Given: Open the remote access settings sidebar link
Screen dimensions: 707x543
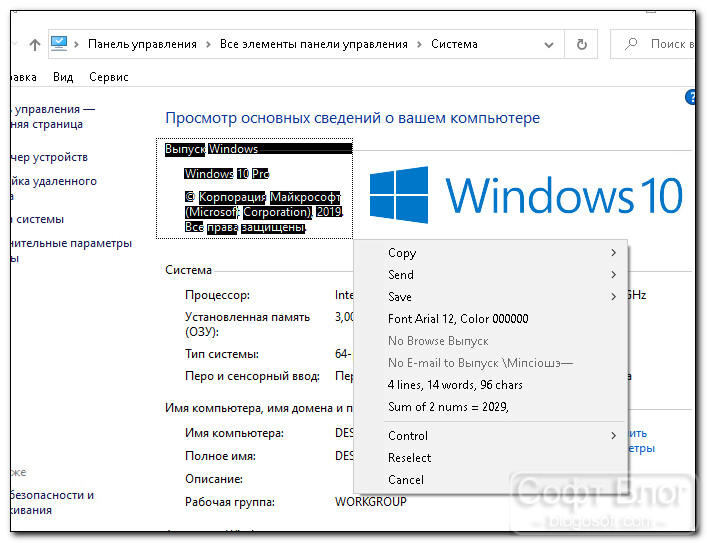Looking at the screenshot, I should click(x=54, y=189).
